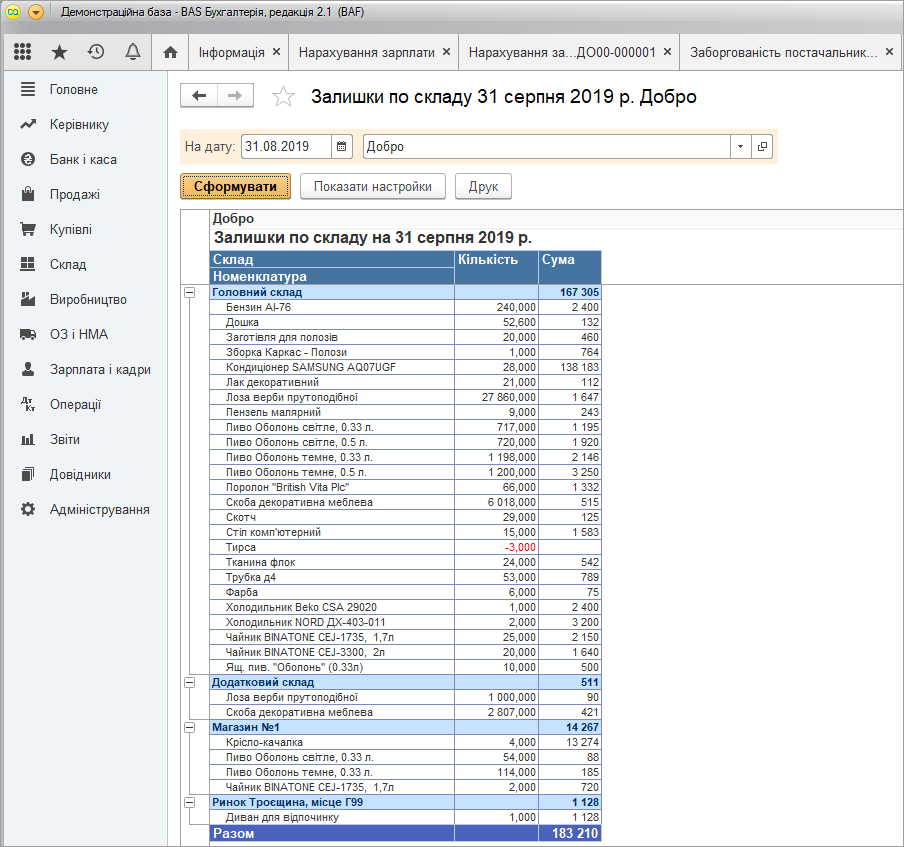The image size is (904, 847).
Task: Close the Інформація tab
Action: click(276, 52)
